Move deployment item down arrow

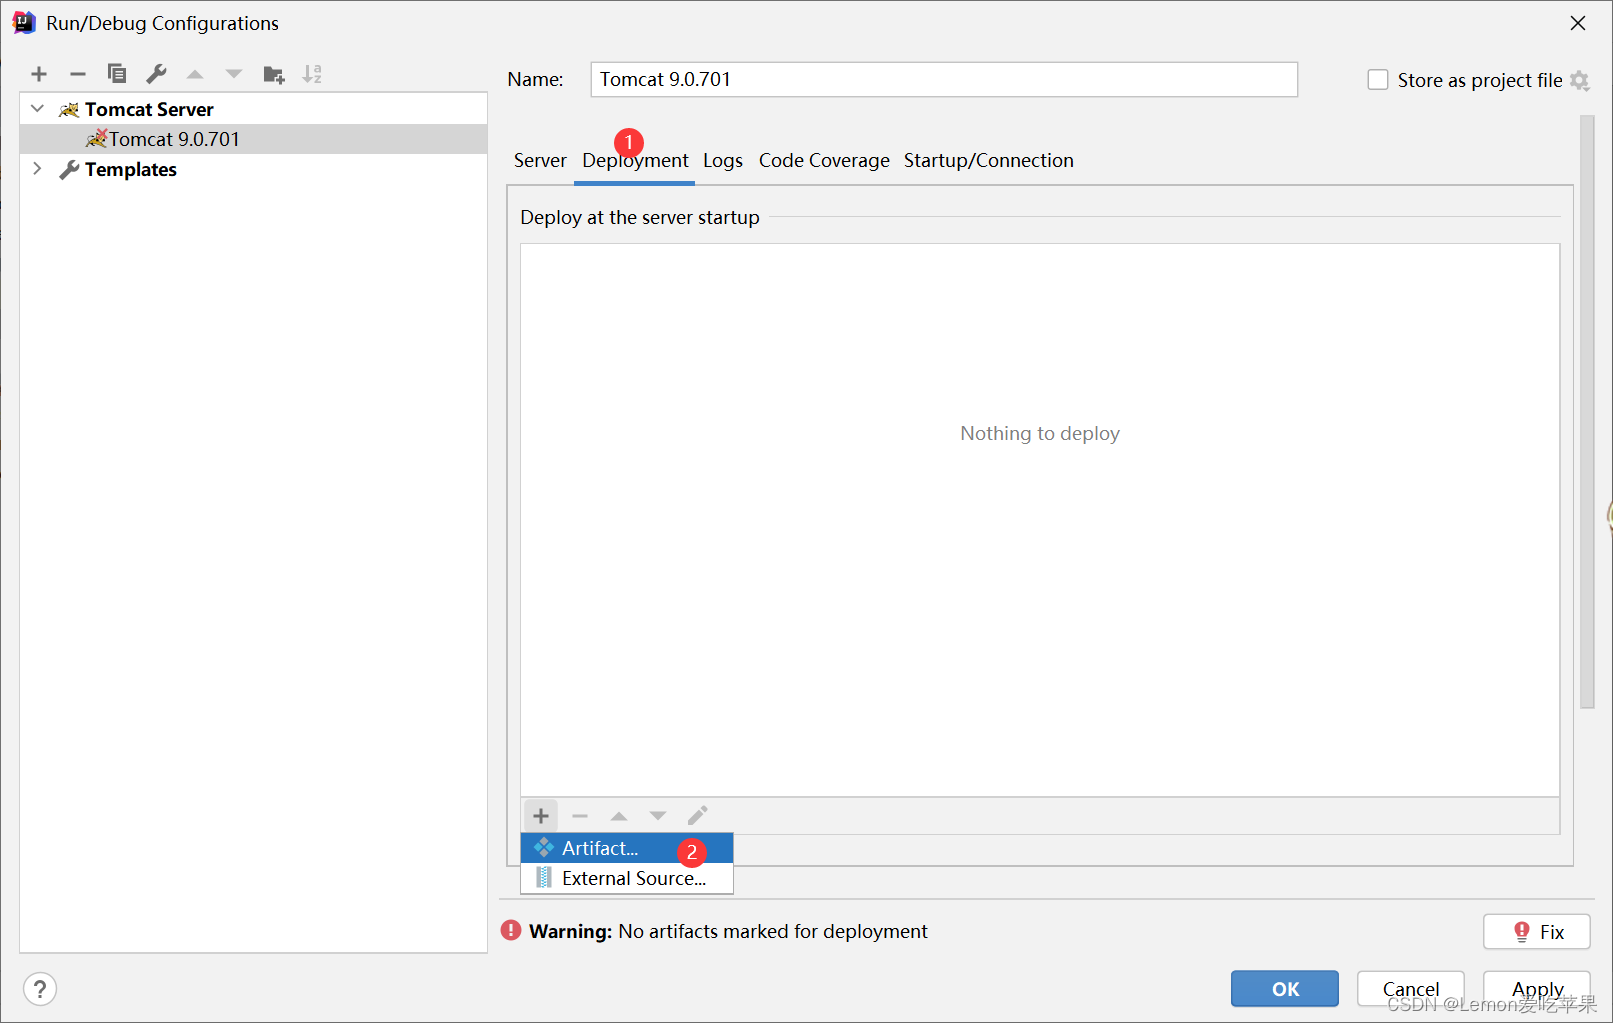pyautogui.click(x=658, y=816)
